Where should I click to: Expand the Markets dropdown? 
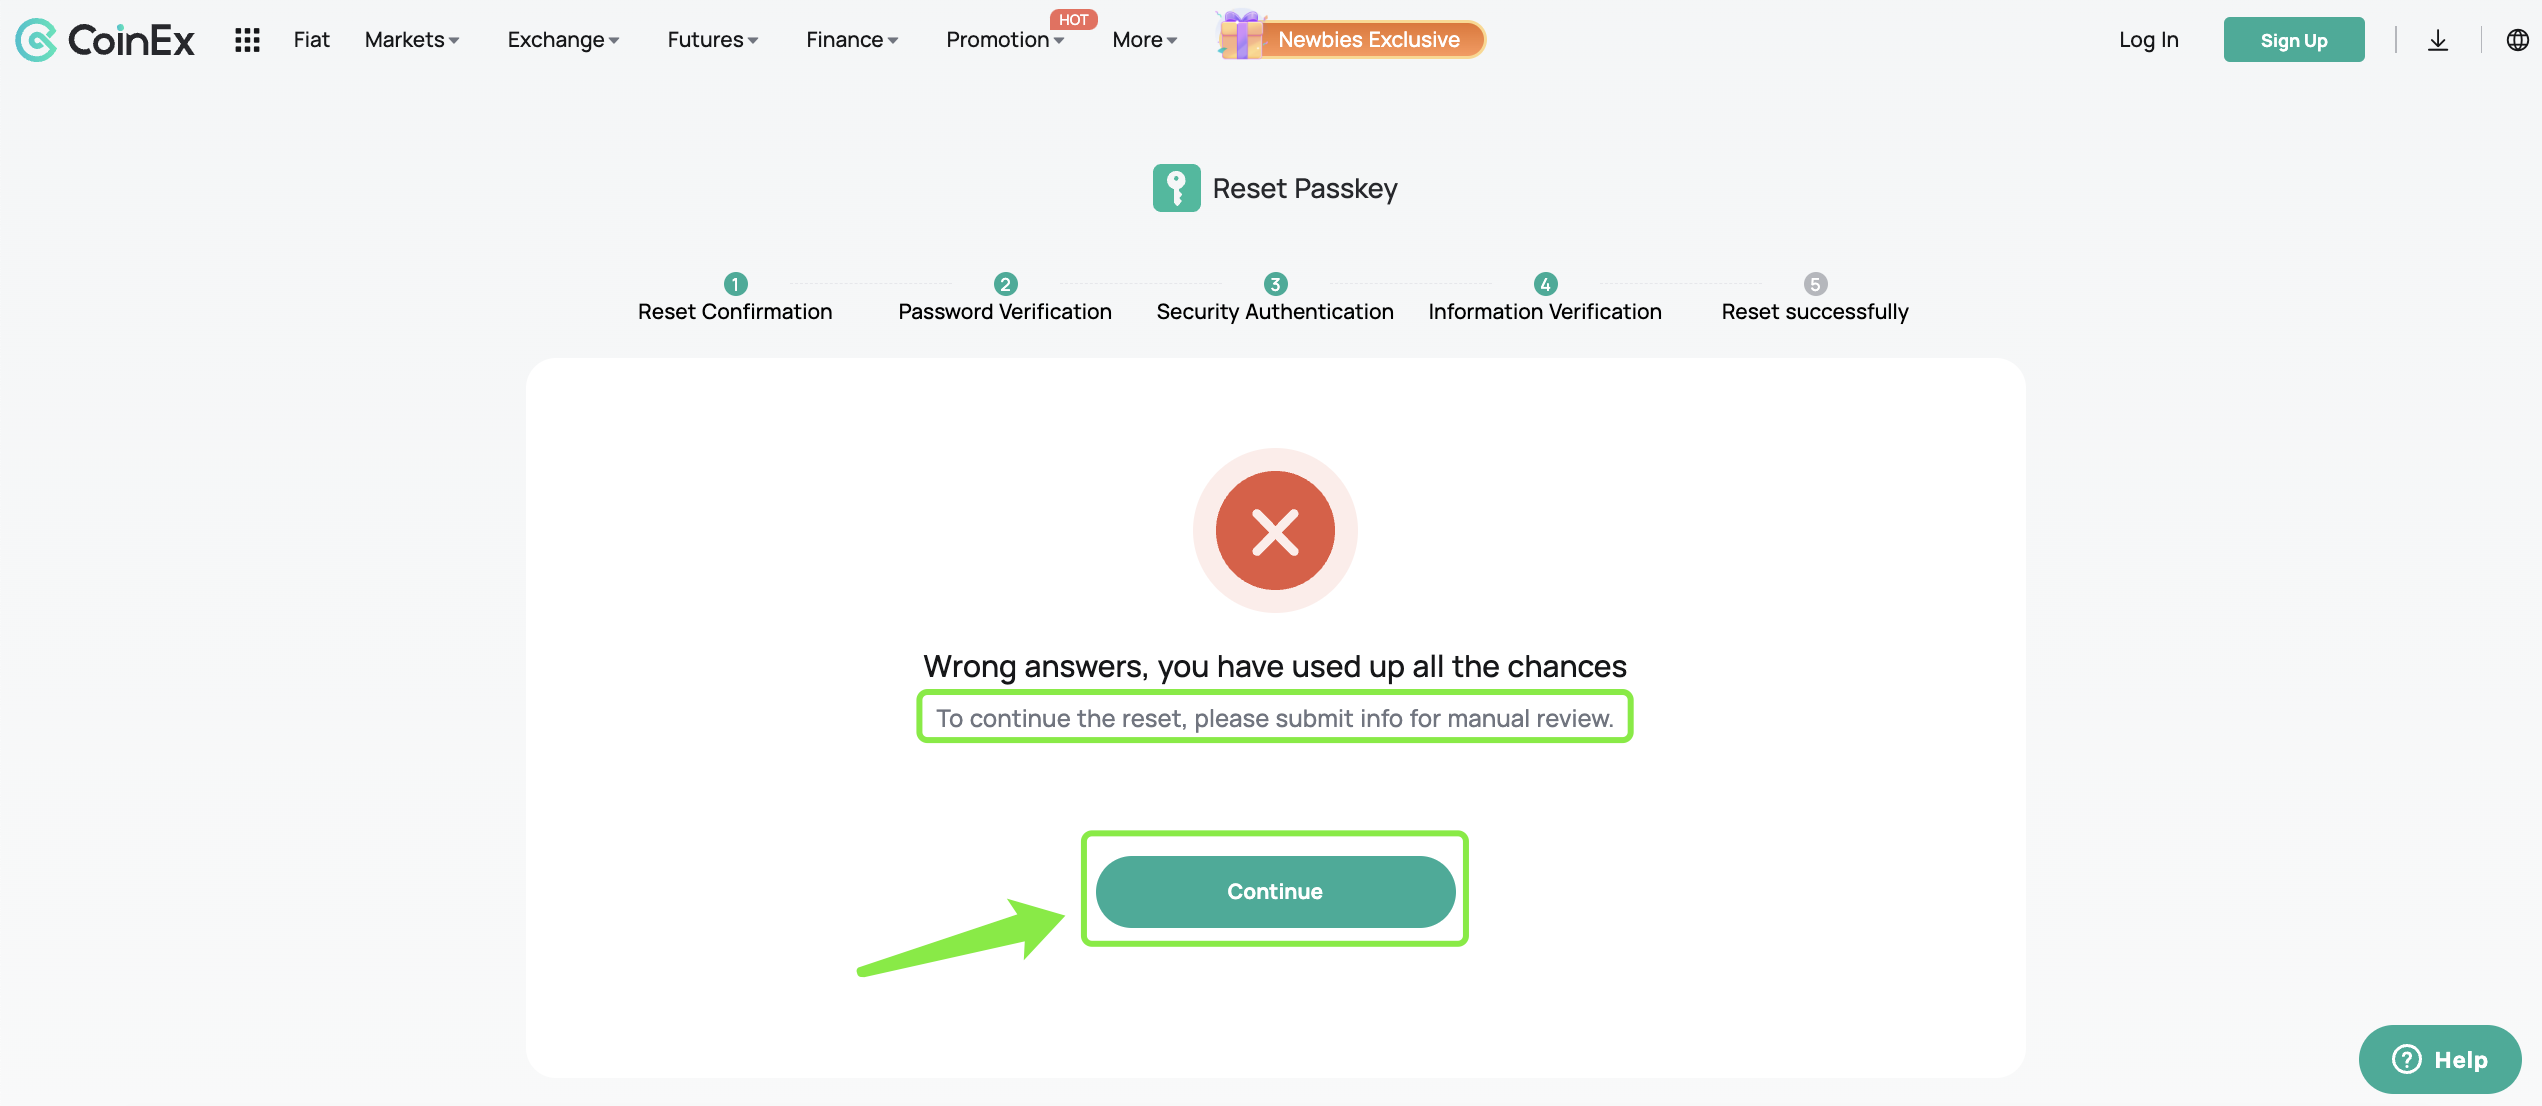[x=412, y=40]
